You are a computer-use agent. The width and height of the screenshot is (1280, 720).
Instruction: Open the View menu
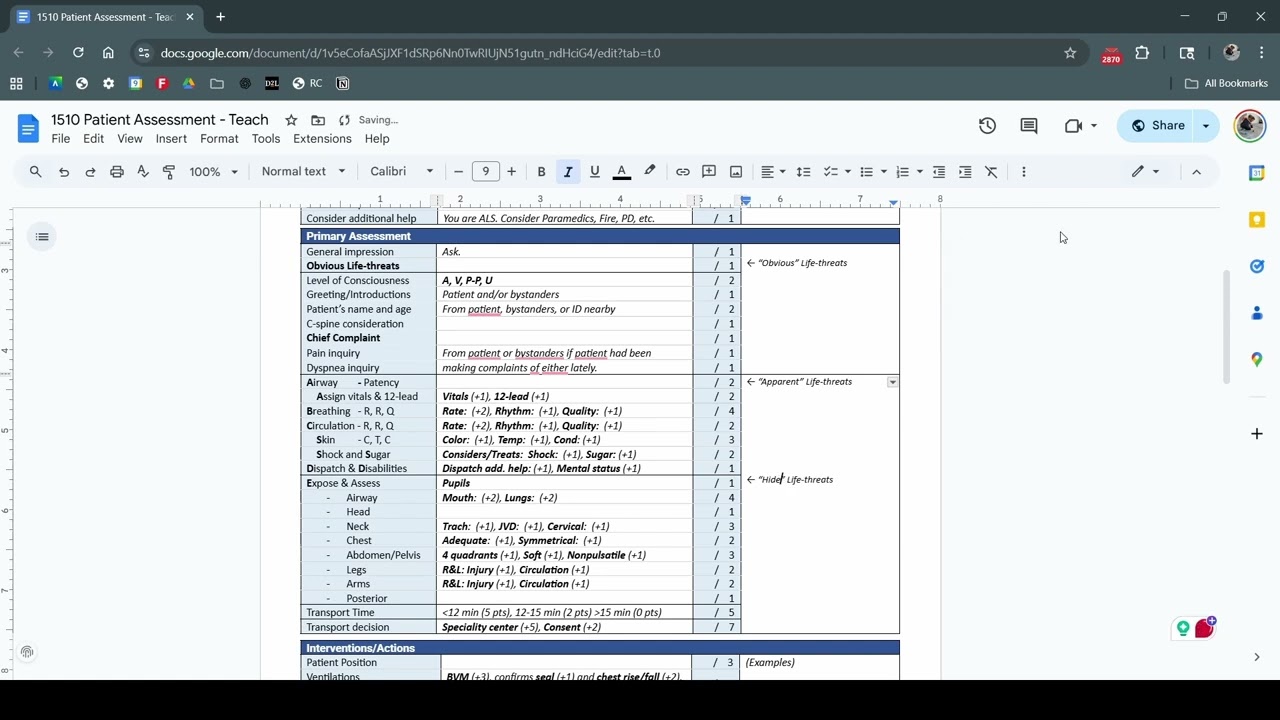[x=130, y=139]
